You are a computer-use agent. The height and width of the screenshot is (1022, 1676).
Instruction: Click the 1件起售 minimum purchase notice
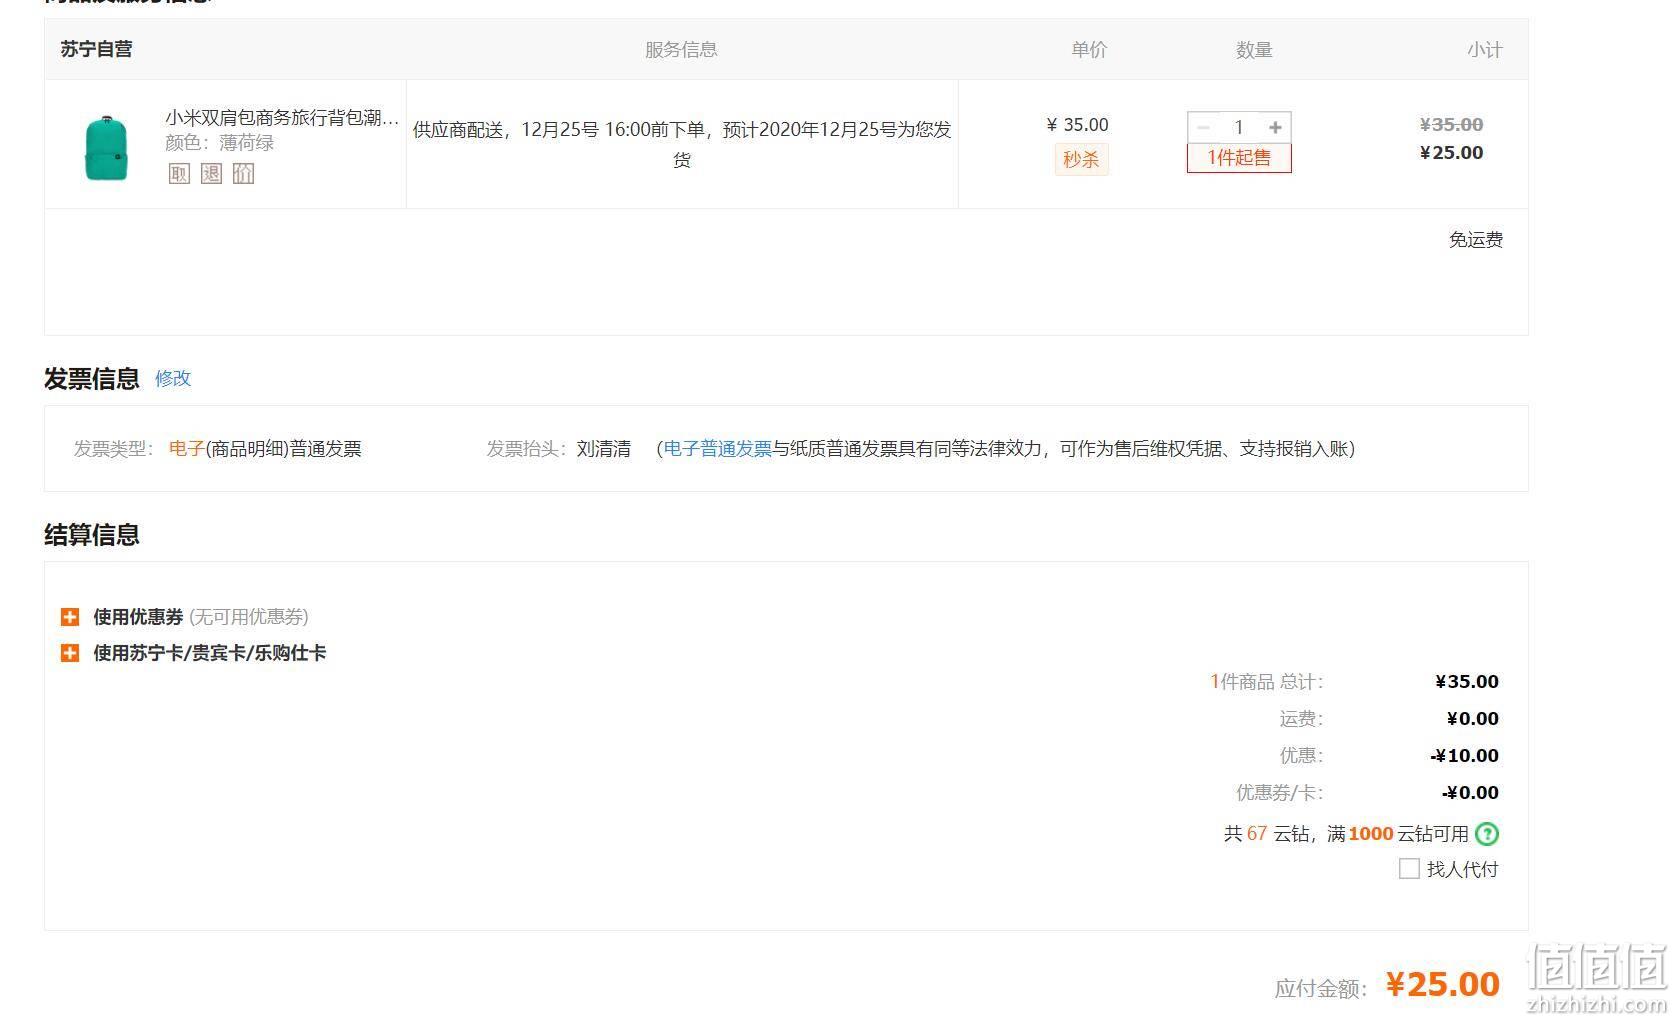click(1239, 158)
